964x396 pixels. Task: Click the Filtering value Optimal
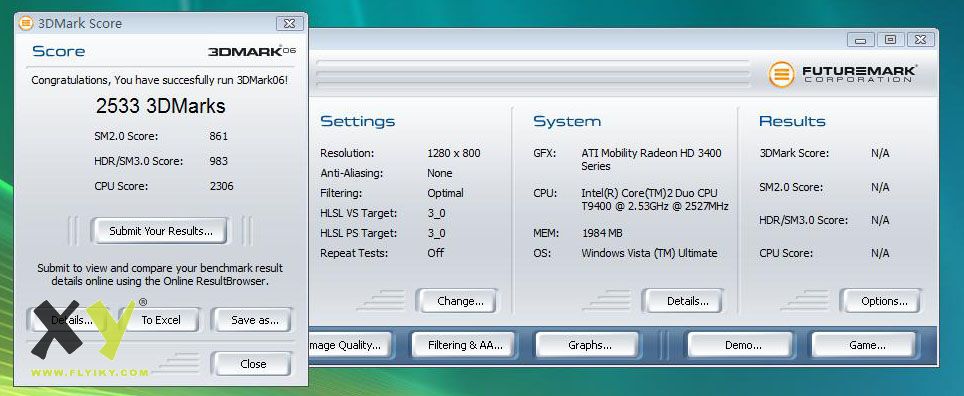[x=445, y=193]
